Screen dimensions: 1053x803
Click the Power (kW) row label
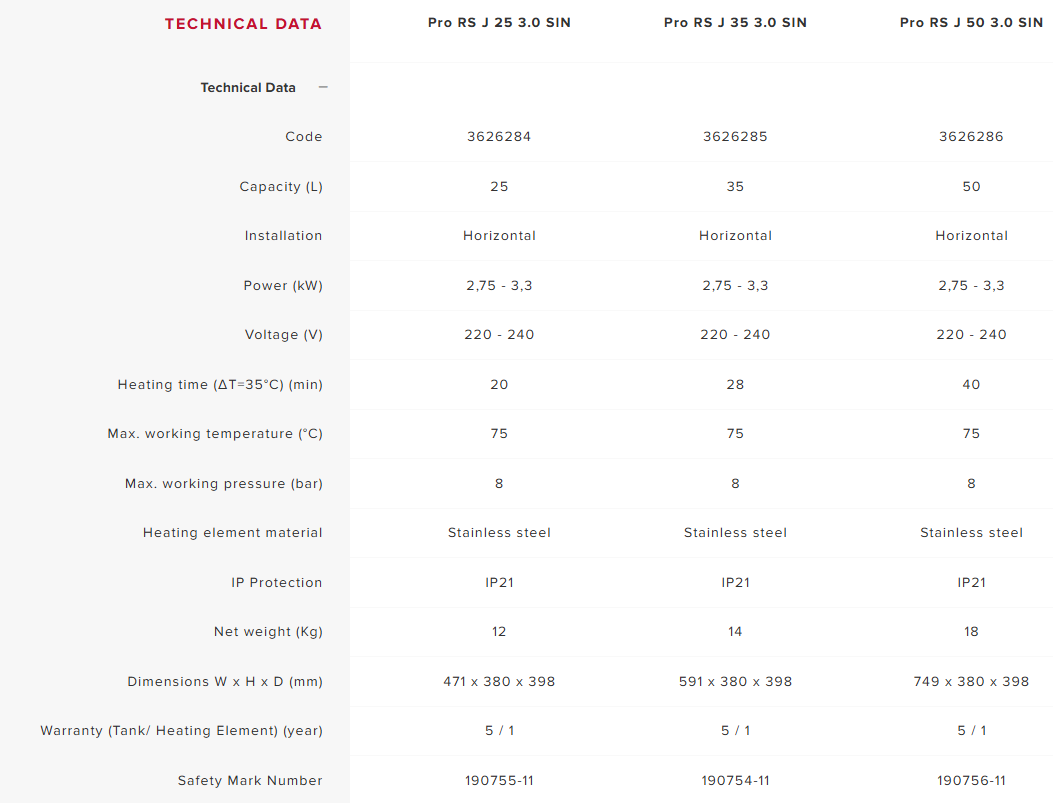(283, 285)
